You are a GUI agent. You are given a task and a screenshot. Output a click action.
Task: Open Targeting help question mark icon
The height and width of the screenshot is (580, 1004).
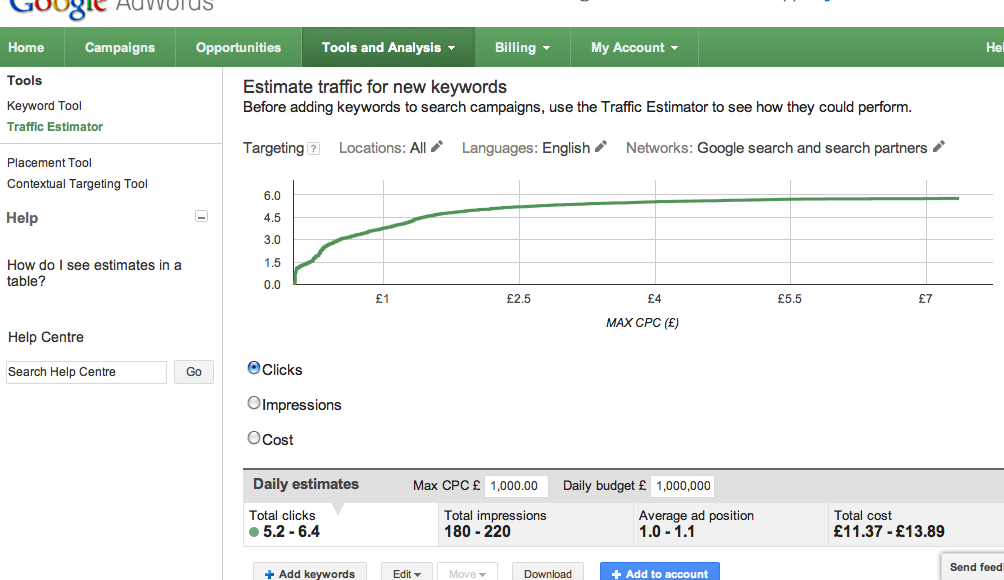(x=313, y=149)
